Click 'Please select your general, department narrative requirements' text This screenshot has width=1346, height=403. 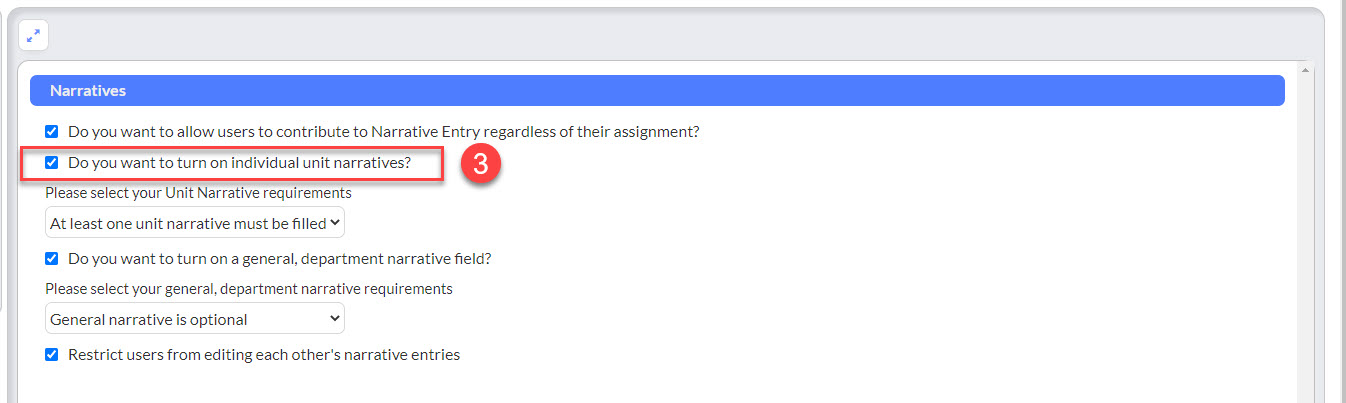(249, 288)
